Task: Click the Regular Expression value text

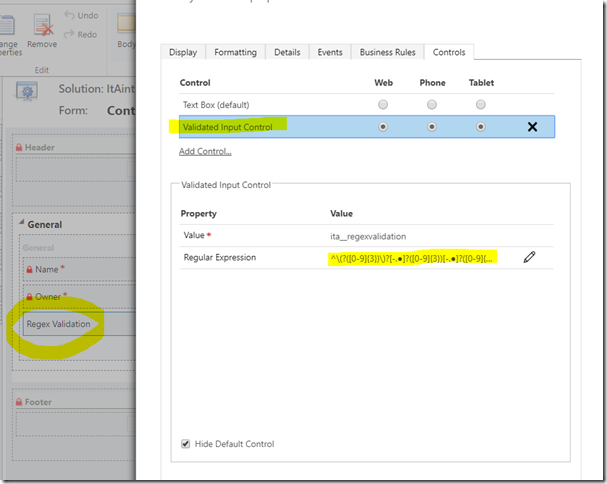Action: 412,258
